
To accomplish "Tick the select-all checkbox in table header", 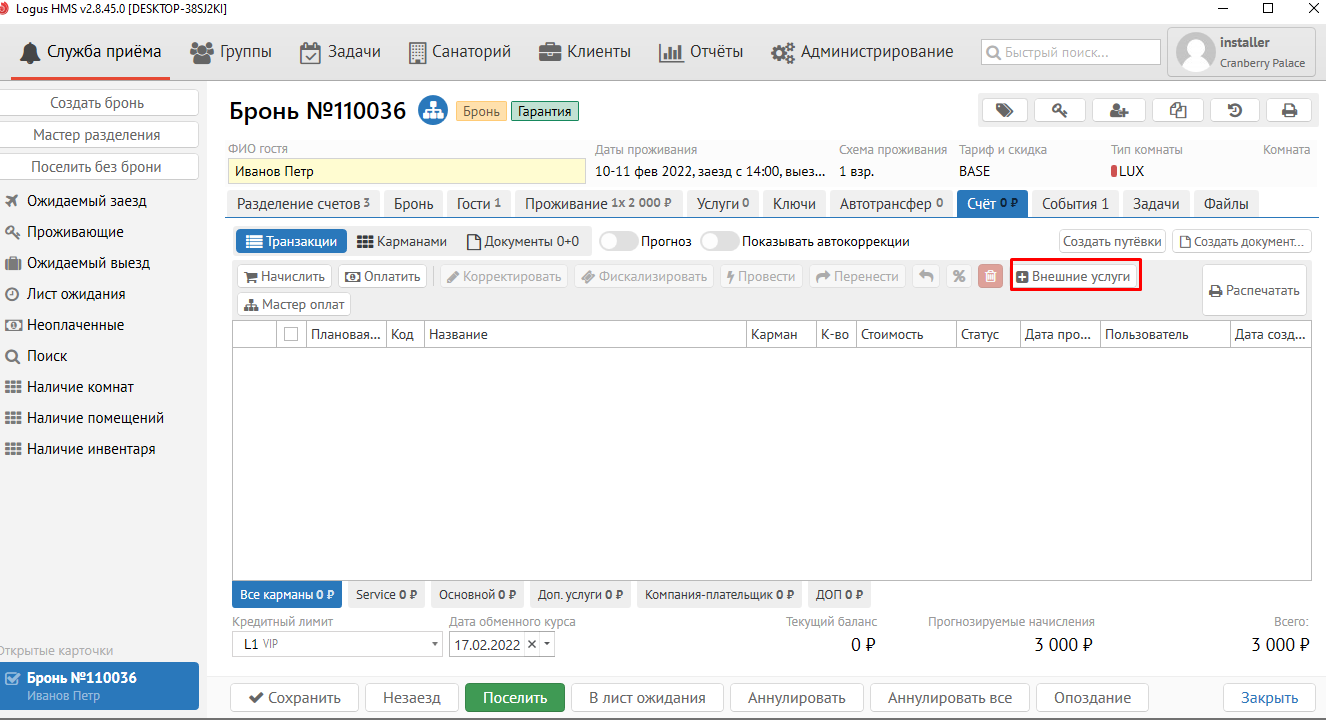I will click(x=291, y=335).
